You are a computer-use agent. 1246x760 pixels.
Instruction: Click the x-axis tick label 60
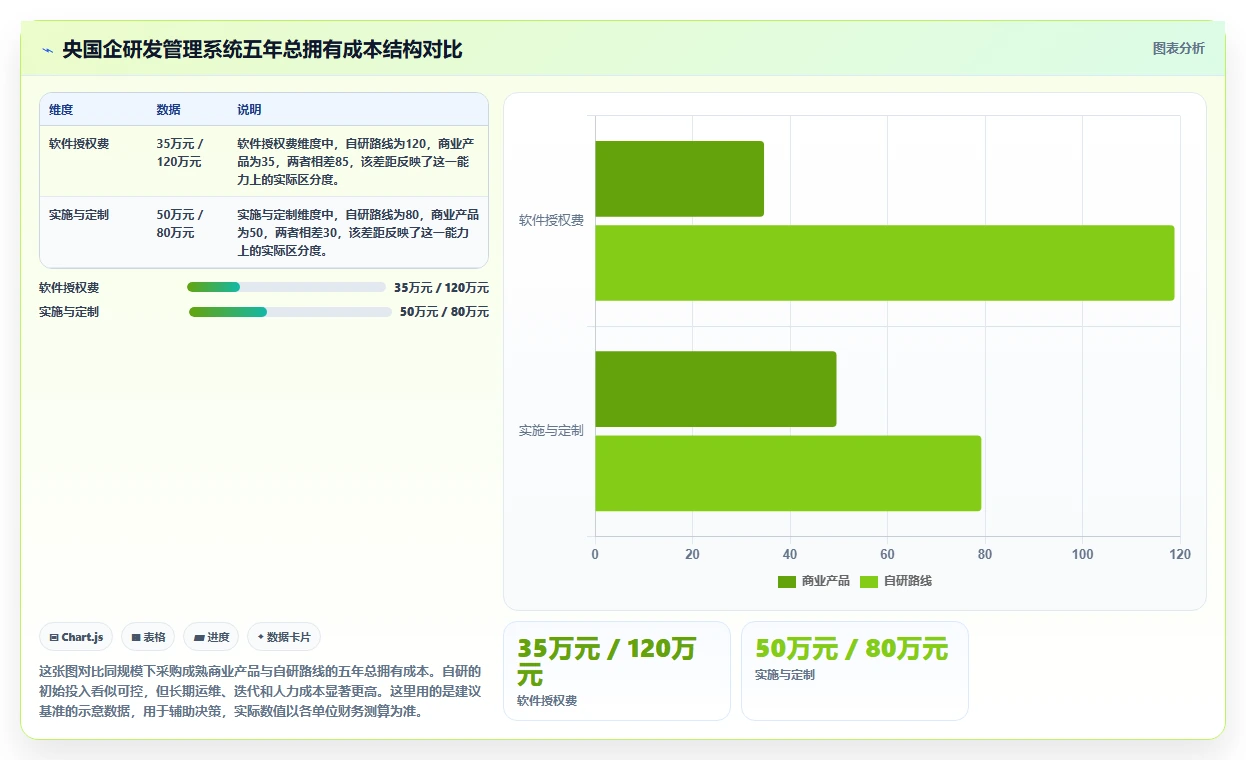[887, 555]
